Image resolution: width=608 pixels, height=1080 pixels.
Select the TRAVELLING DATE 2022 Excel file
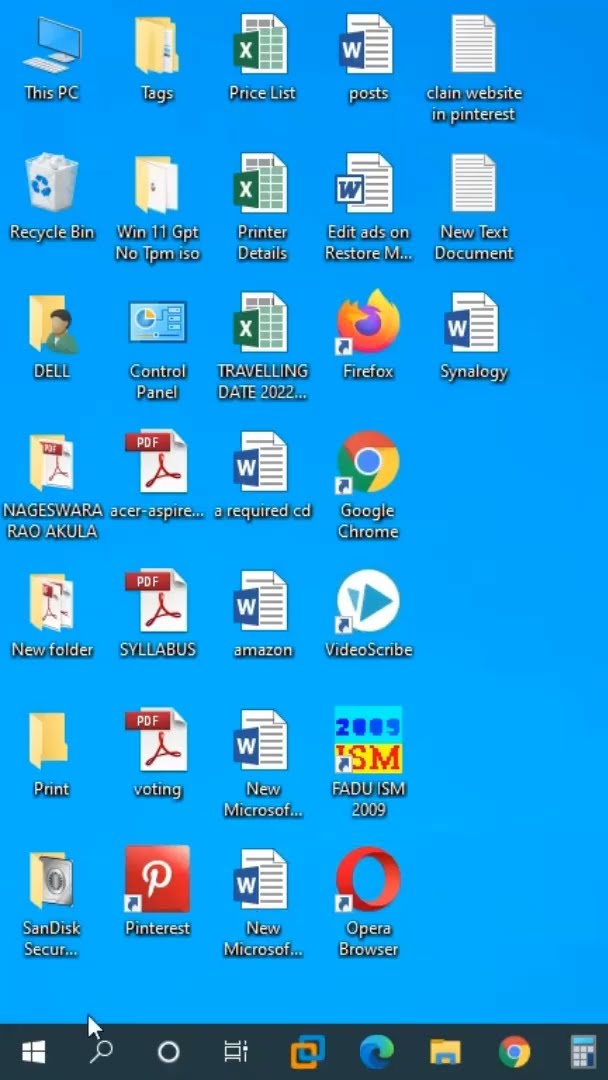pyautogui.click(x=260, y=322)
